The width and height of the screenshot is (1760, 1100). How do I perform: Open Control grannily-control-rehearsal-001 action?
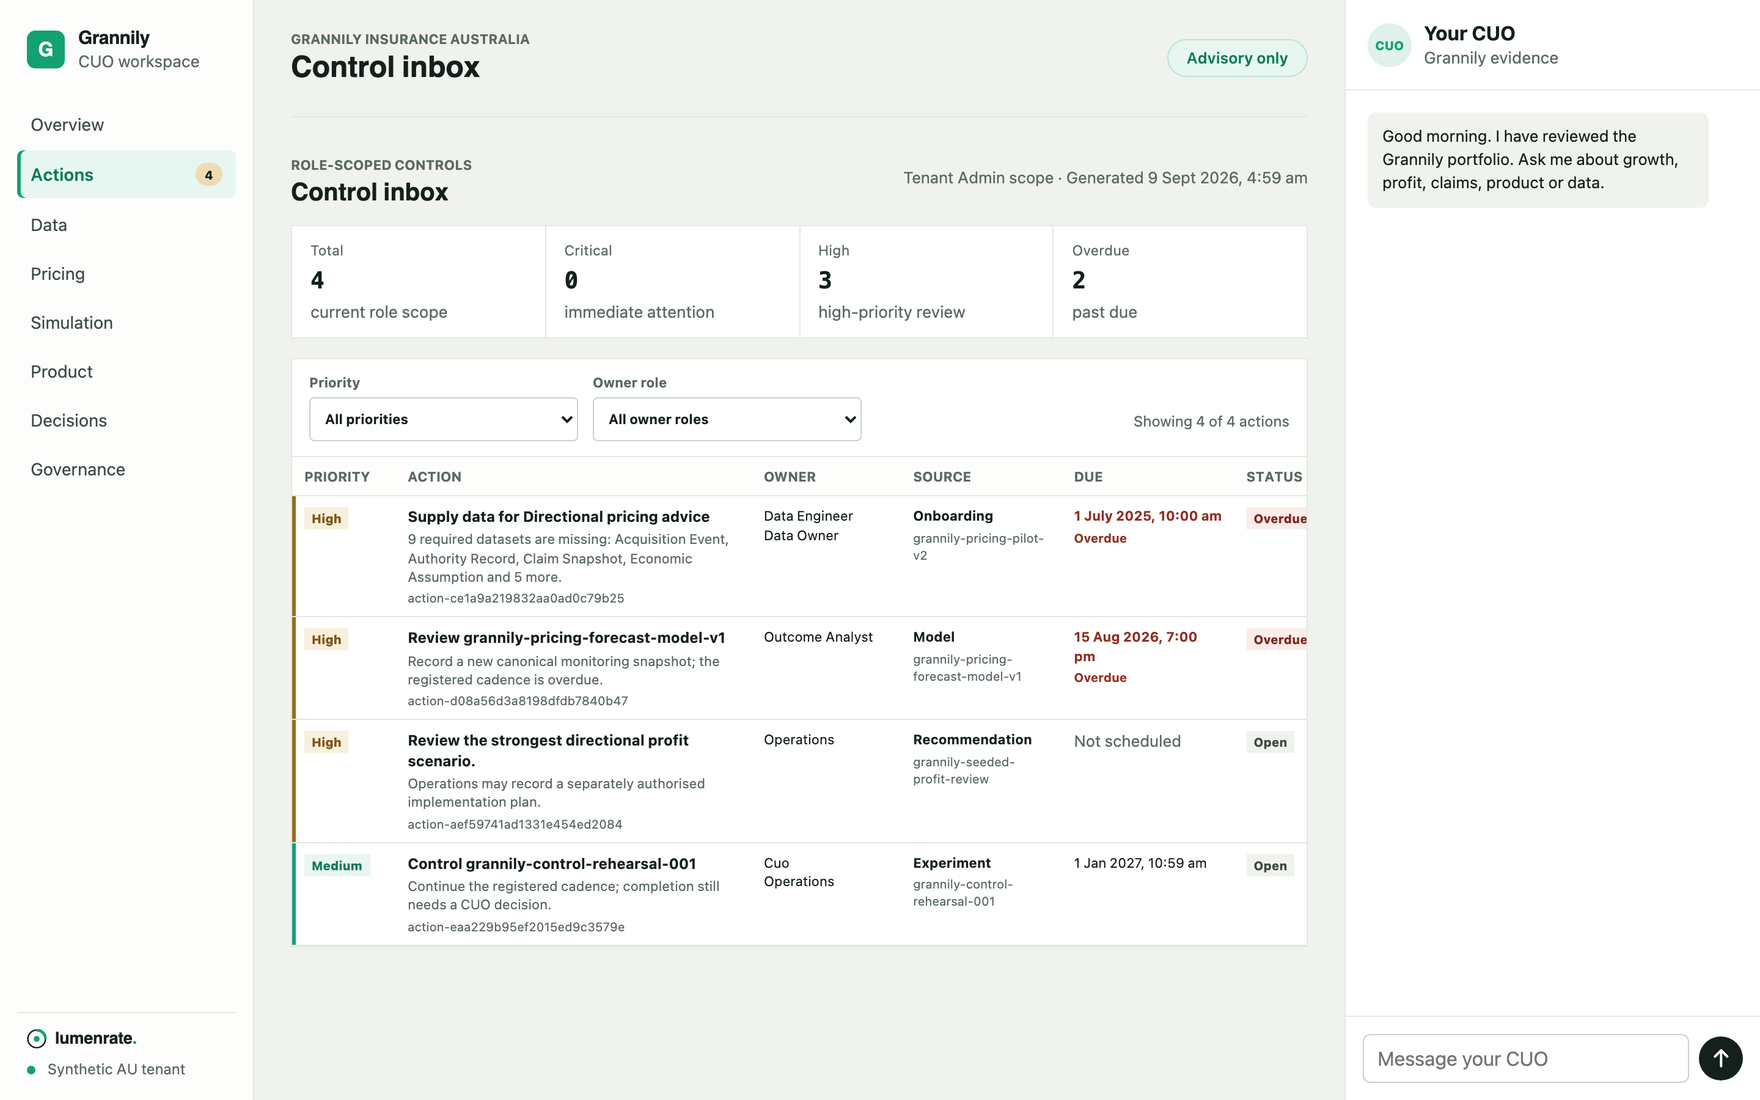[551, 864]
